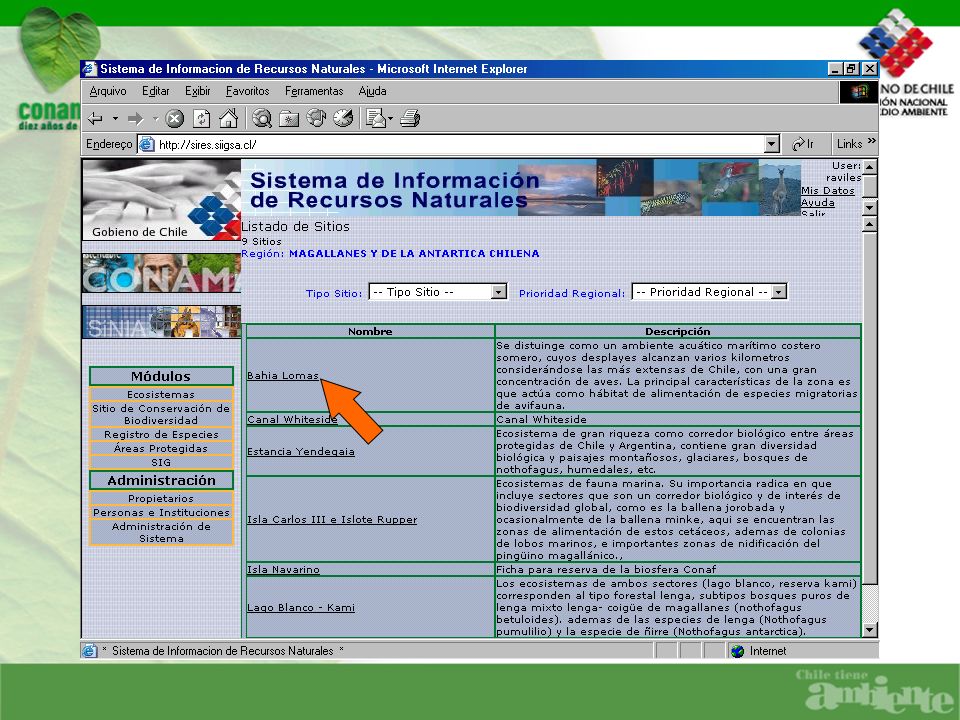Open the Search pane magnifier icon
The image size is (960, 720).
262,118
